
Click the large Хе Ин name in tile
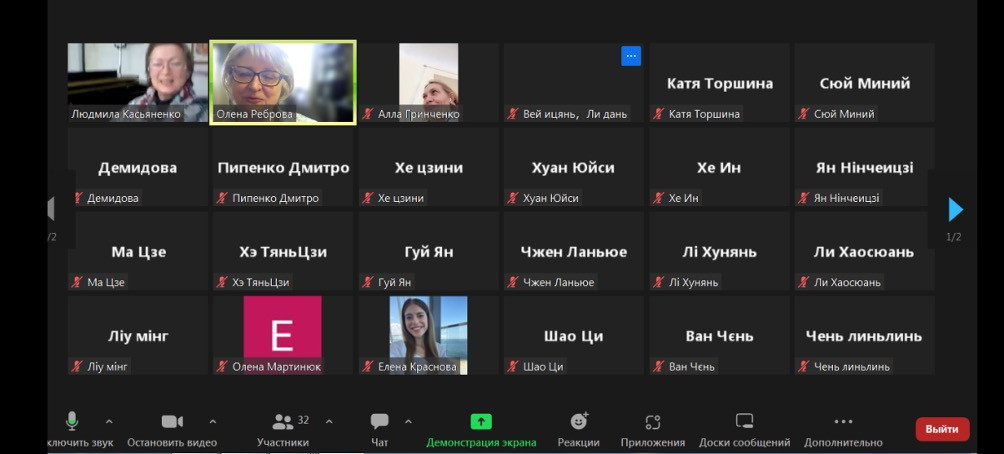click(719, 168)
